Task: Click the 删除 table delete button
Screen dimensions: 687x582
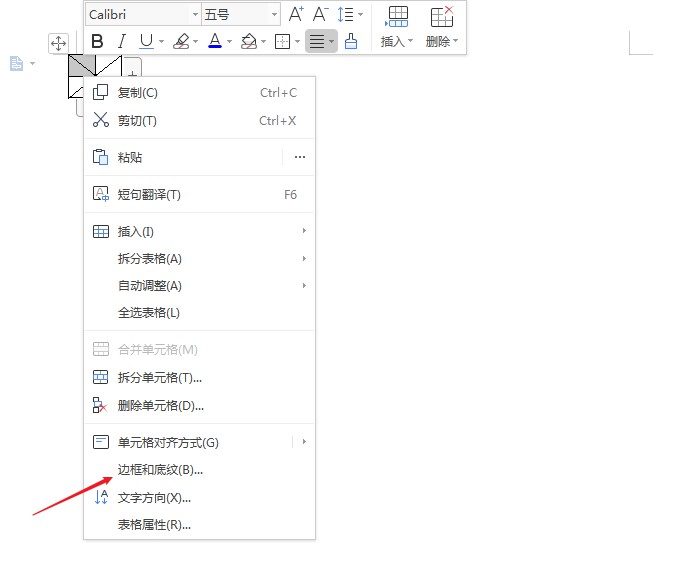Action: point(442,27)
